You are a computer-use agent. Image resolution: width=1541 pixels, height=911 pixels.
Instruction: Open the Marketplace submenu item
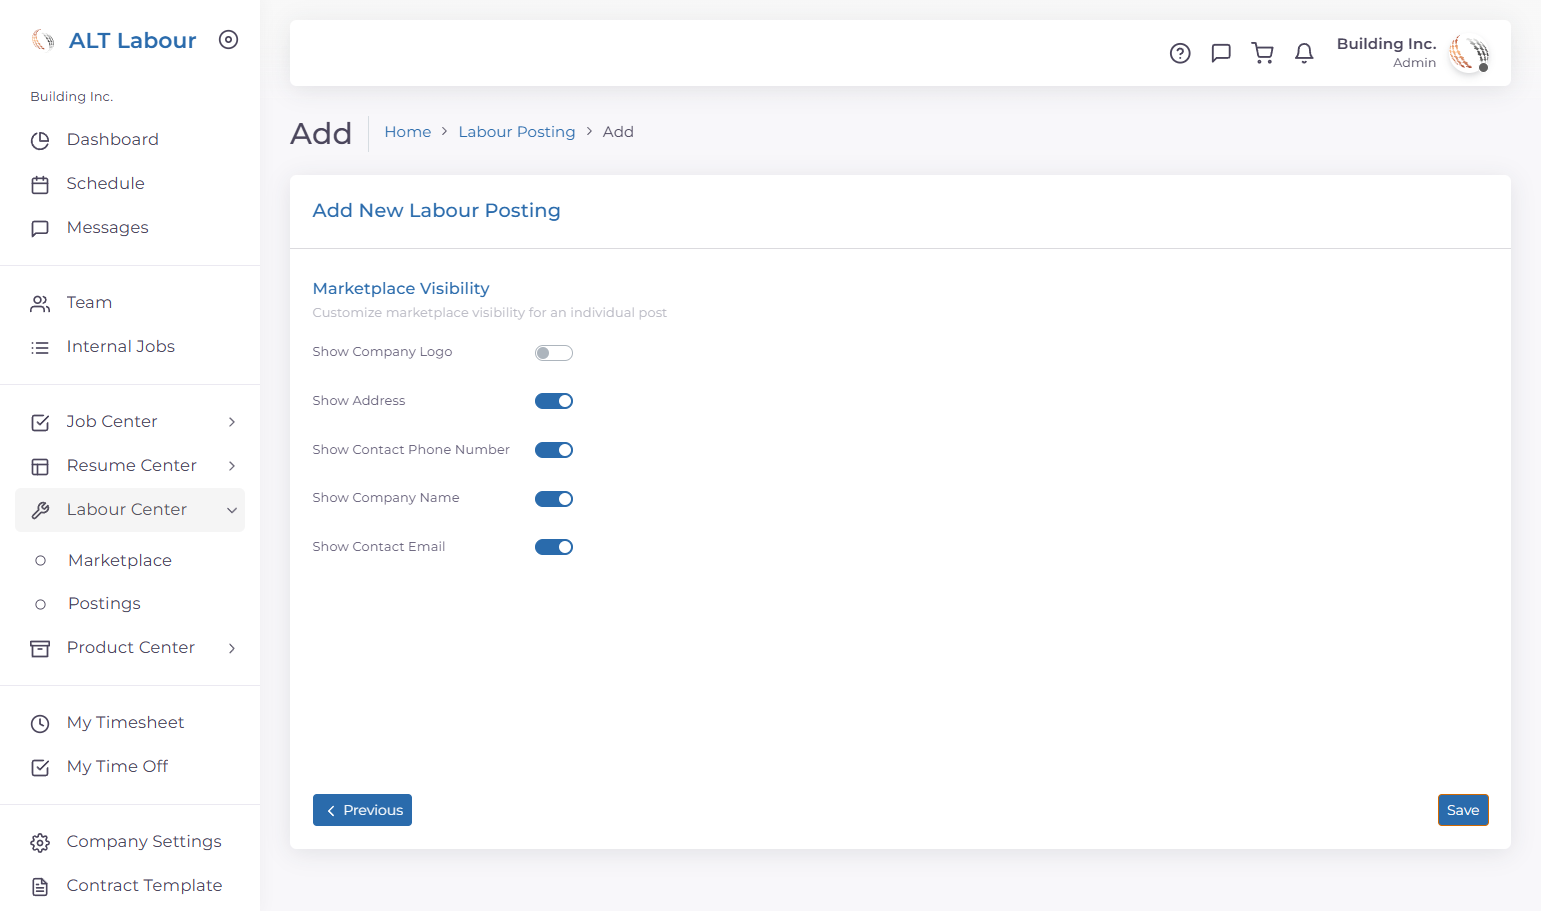click(x=120, y=560)
